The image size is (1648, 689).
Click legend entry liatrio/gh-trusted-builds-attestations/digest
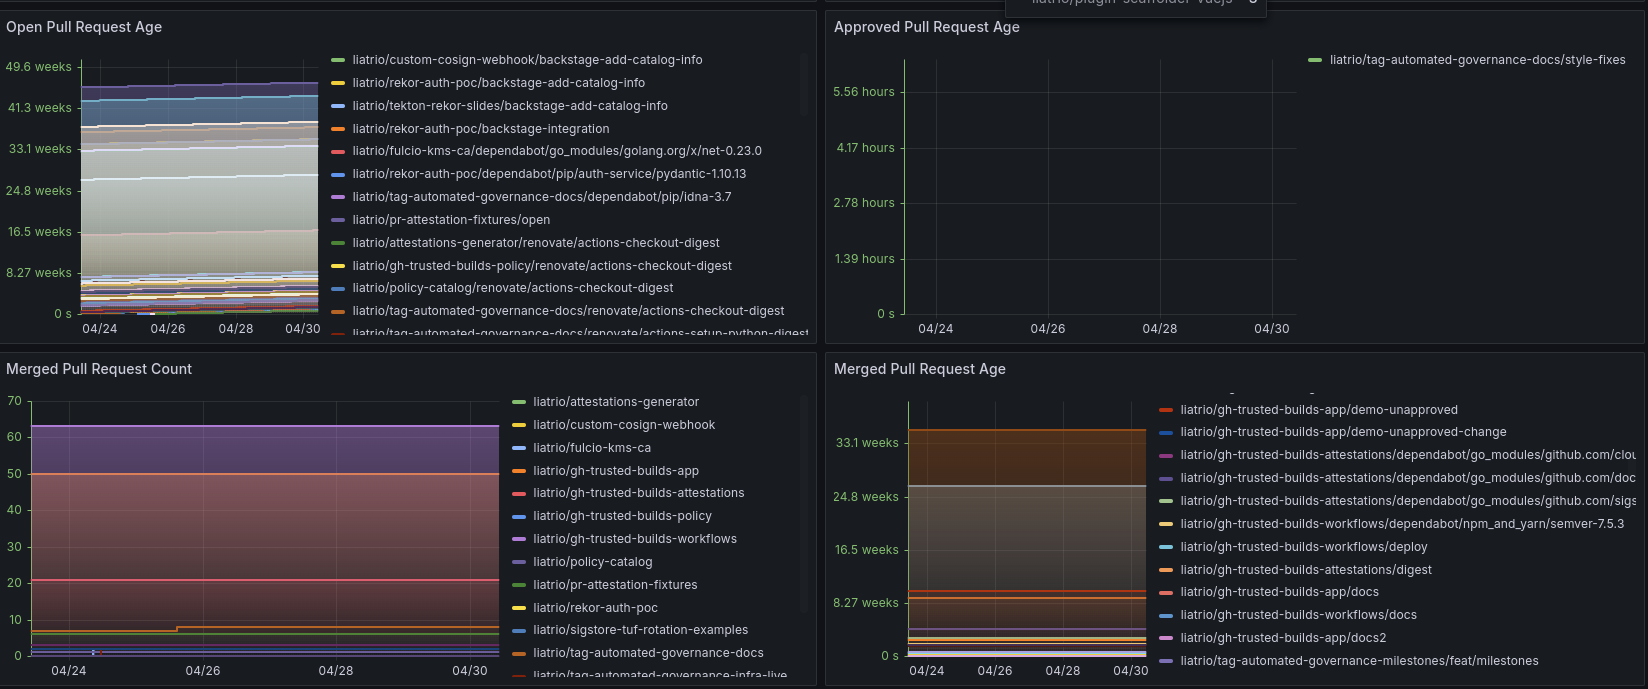click(x=1306, y=570)
